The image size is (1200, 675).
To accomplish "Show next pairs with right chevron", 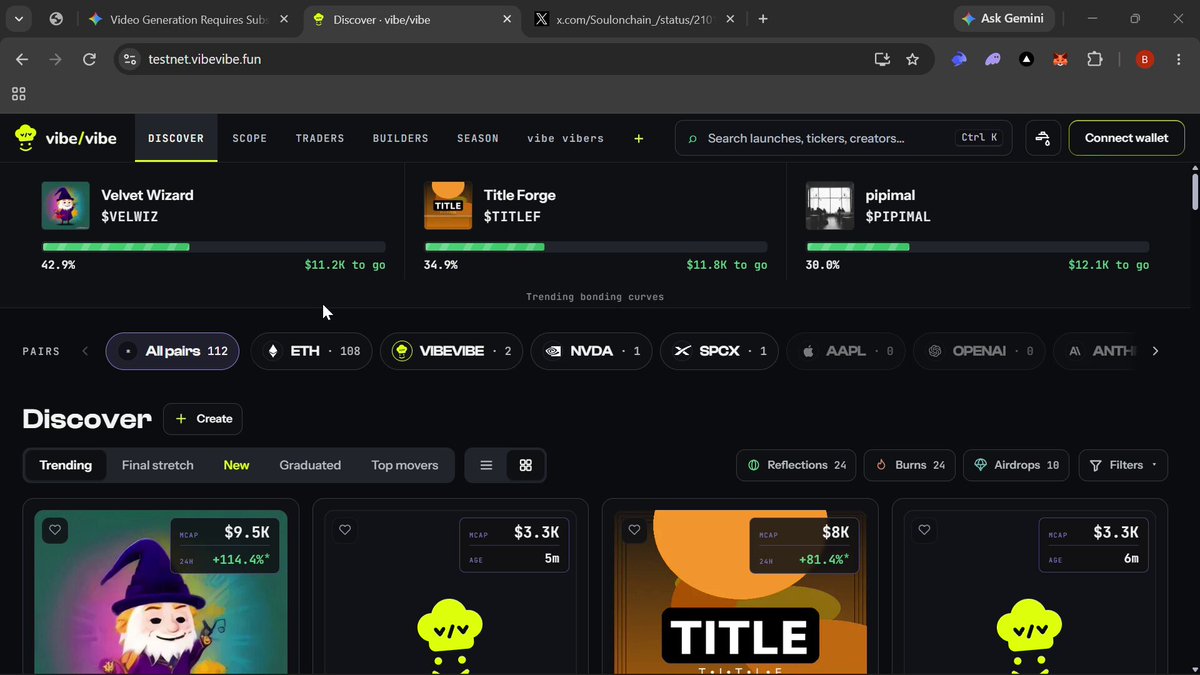I will [1155, 351].
